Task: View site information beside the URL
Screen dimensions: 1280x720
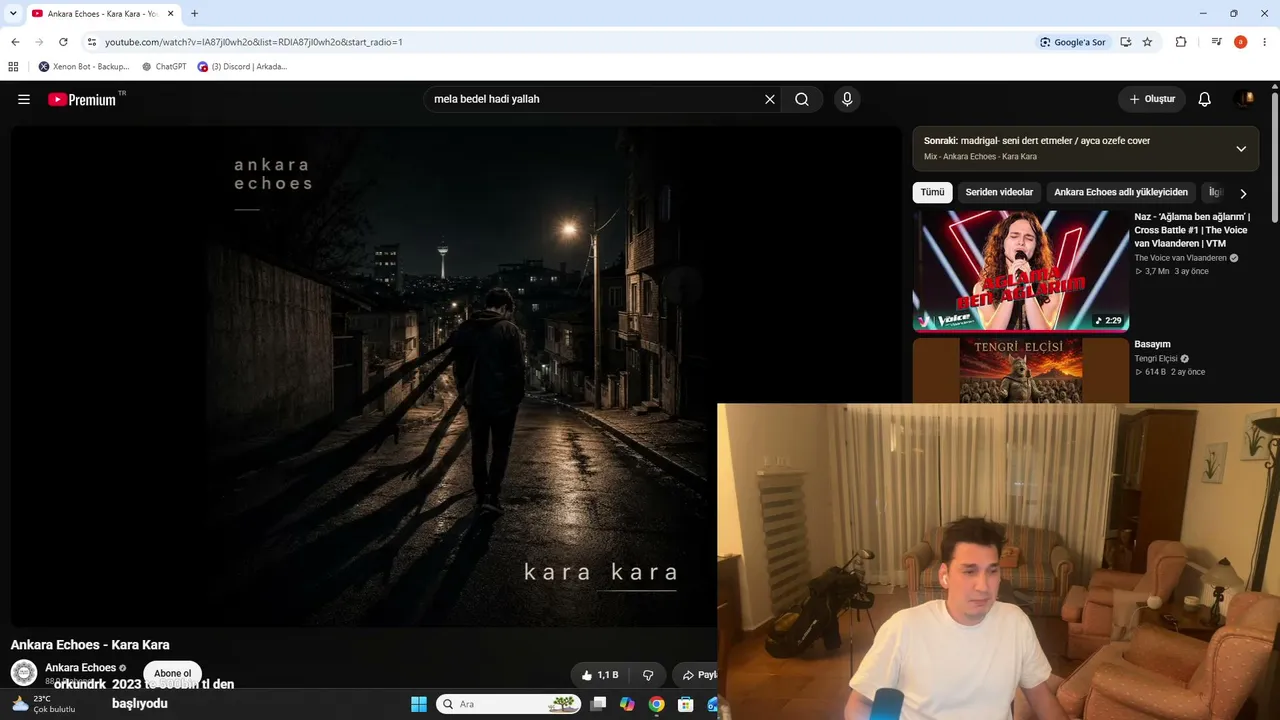Action: click(x=92, y=42)
